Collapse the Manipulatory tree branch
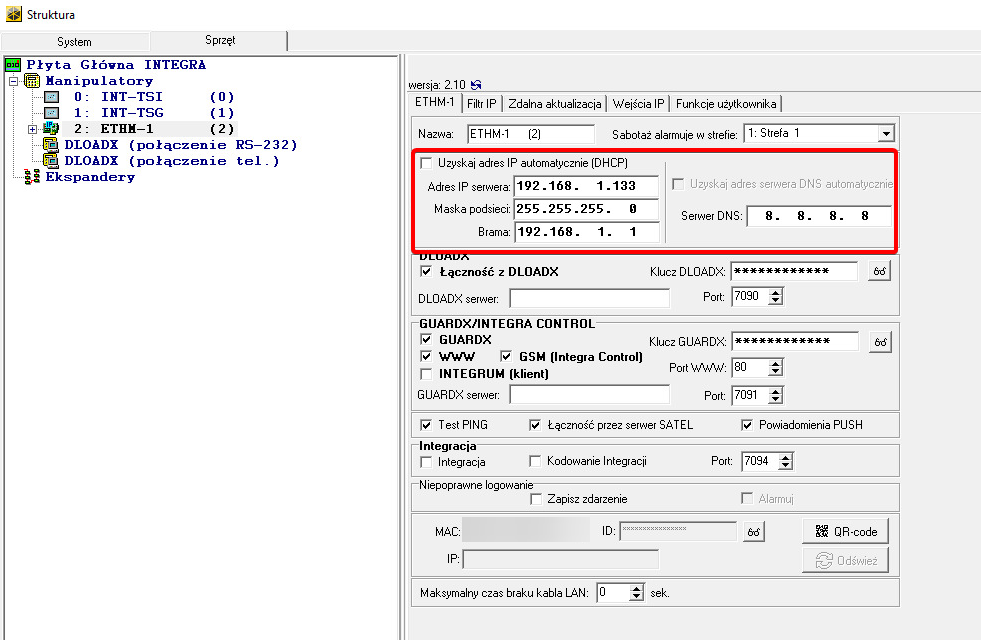Image resolution: width=981 pixels, height=640 pixels. point(13,81)
